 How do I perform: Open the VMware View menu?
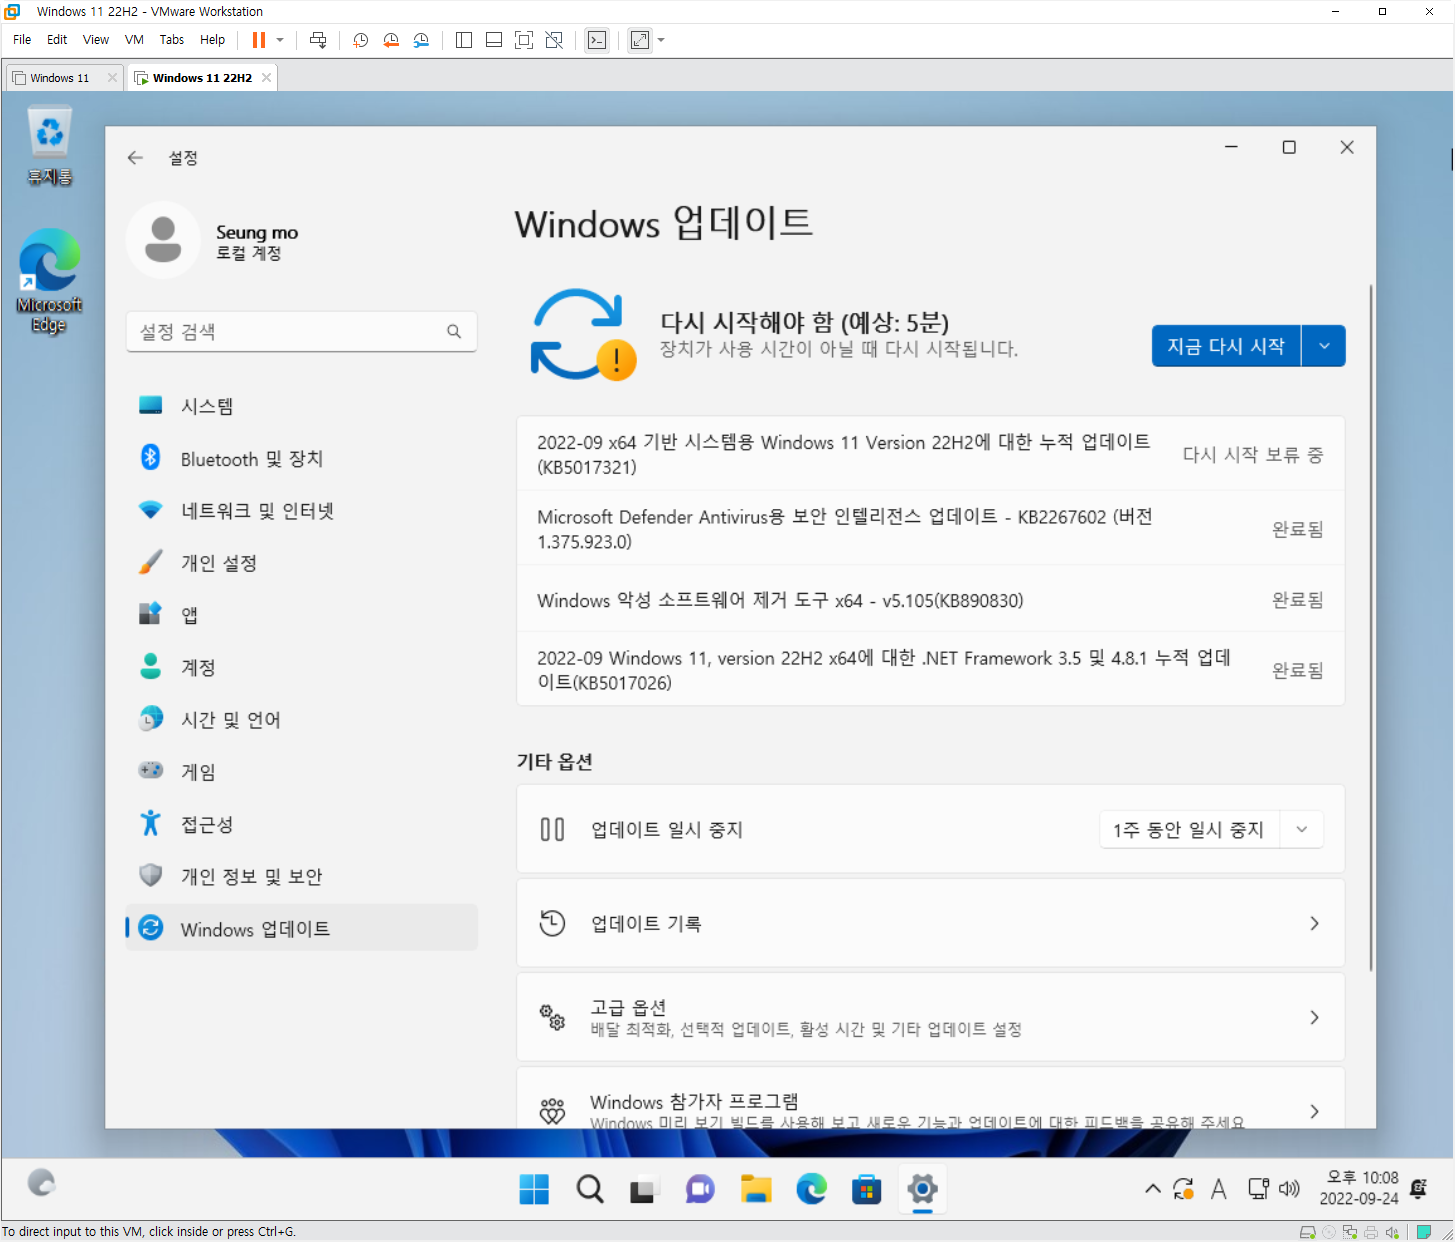tap(96, 40)
